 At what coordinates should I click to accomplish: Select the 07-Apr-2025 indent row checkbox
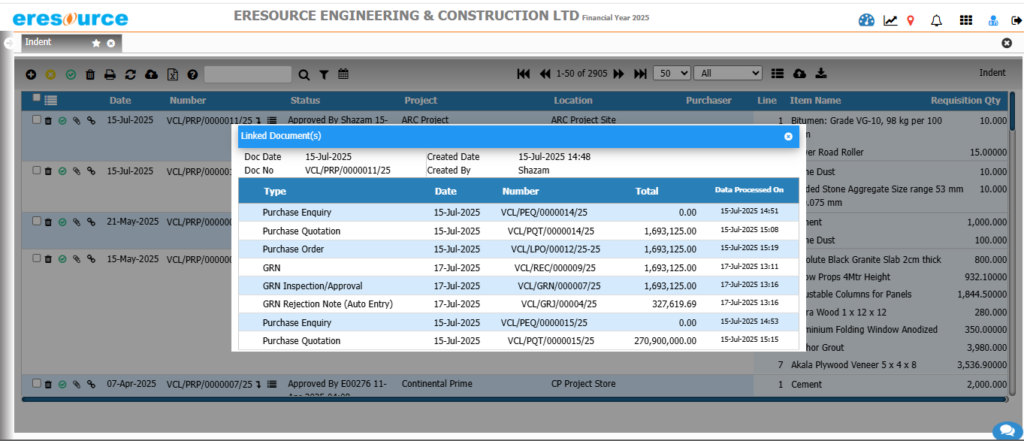point(37,383)
